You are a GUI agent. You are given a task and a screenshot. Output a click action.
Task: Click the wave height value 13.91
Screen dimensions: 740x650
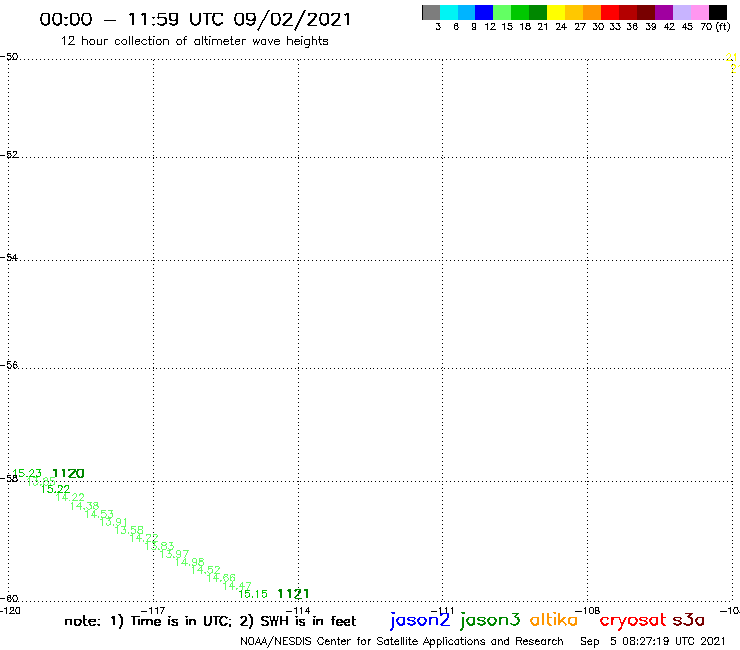tap(114, 522)
